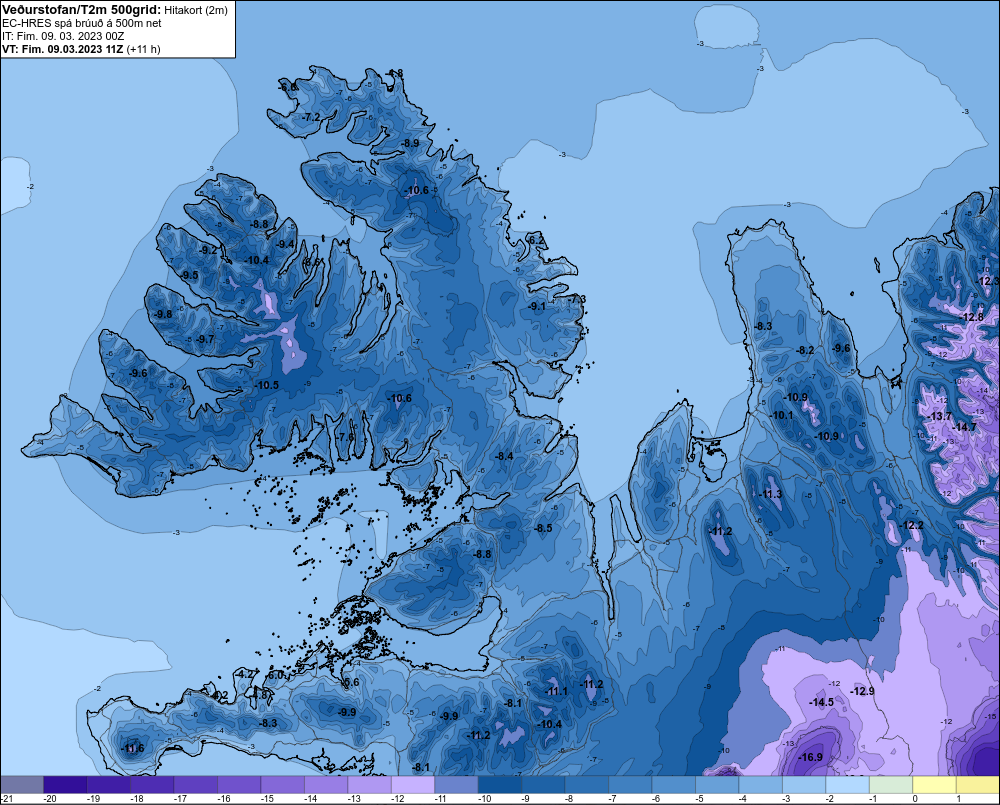This screenshot has width=1000, height=805.
Task: Click the purple legend swatch labeled -20
Action: click(x=65, y=784)
